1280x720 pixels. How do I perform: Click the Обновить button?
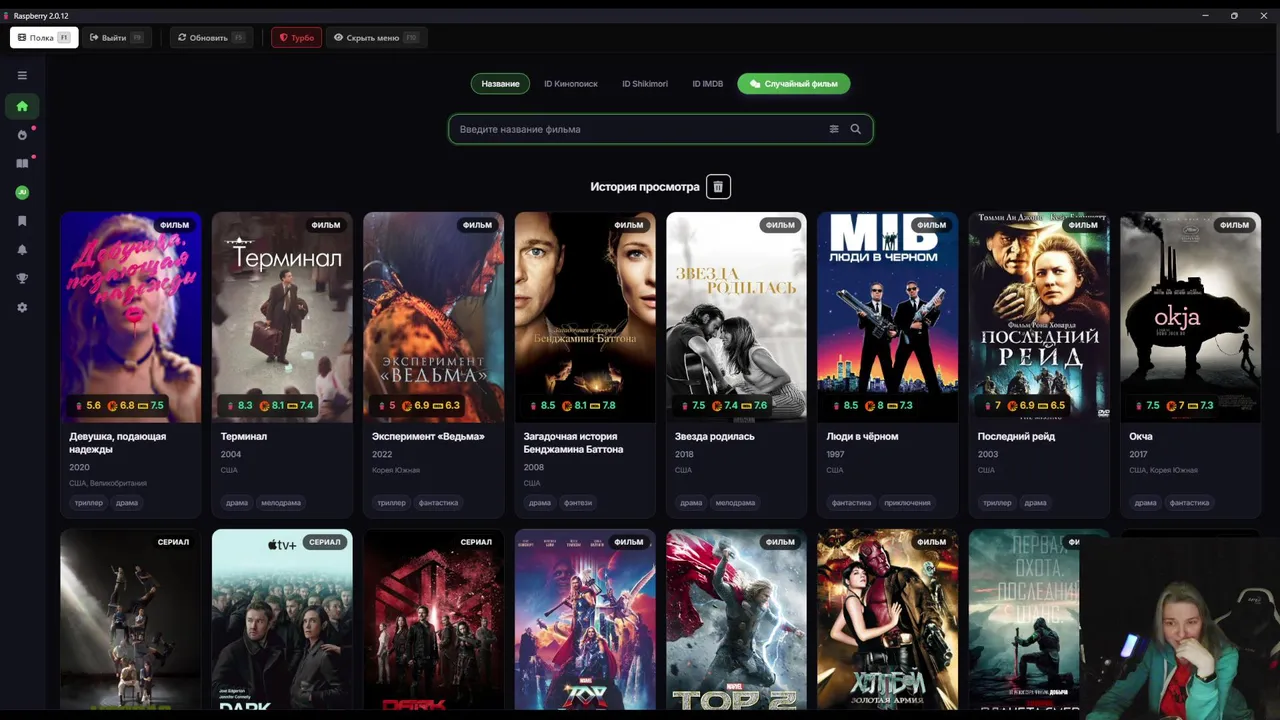coord(211,38)
